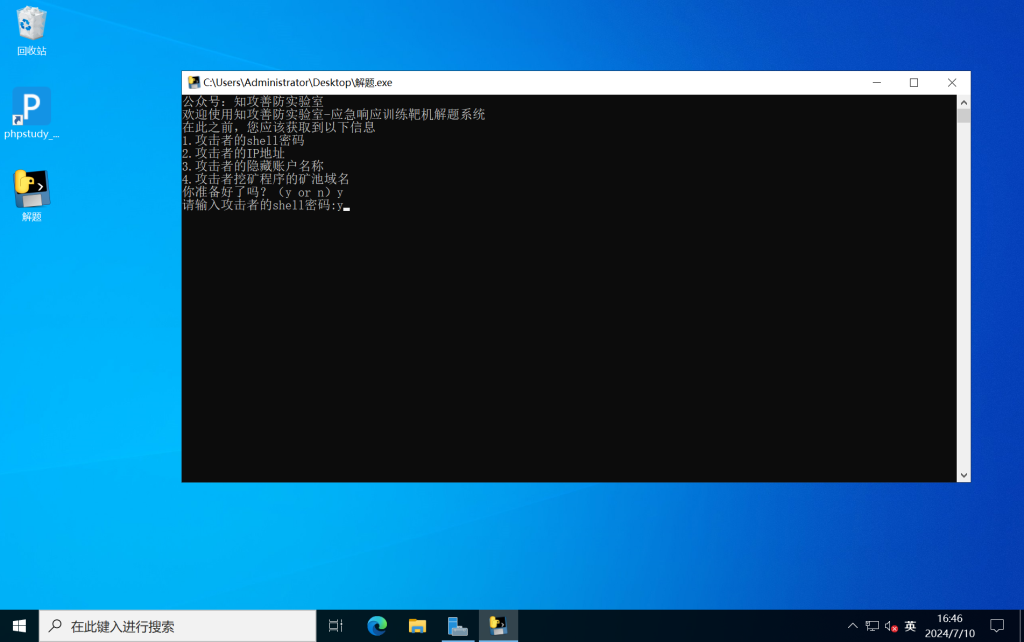The height and width of the screenshot is (642, 1024).
Task: Open console system menu via title bar icon
Action: click(194, 83)
